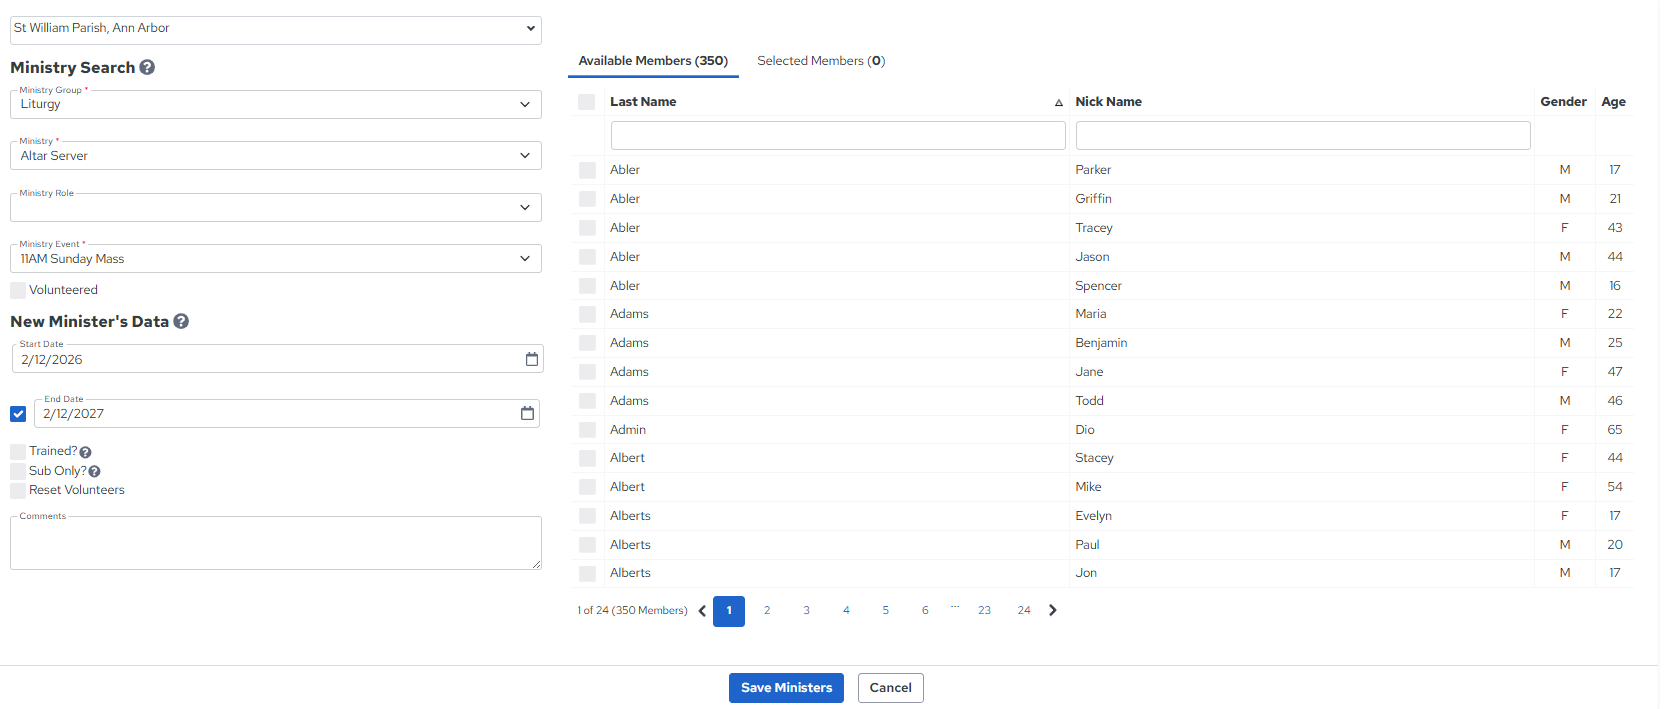Click nick name Benjamin cell
Viewport: 1670px width, 709px height.
click(1101, 343)
